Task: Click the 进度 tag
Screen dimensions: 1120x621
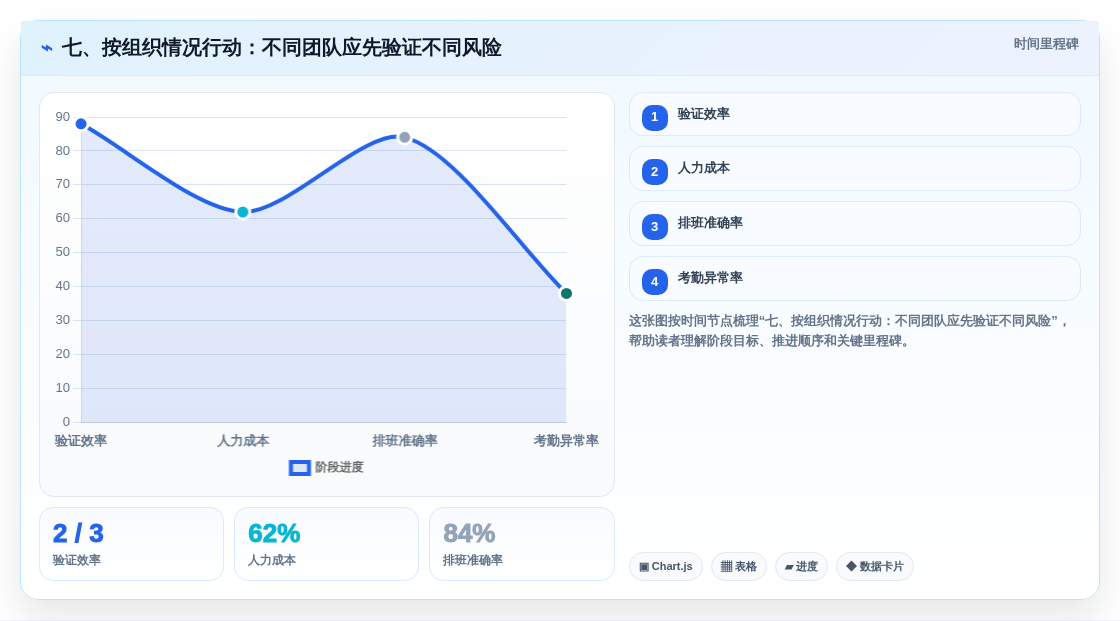Action: [x=801, y=567]
